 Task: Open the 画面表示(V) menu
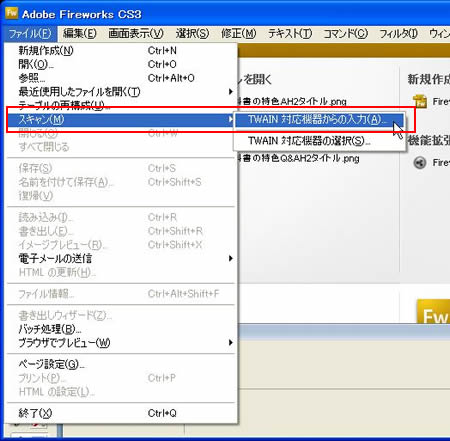click(136, 34)
